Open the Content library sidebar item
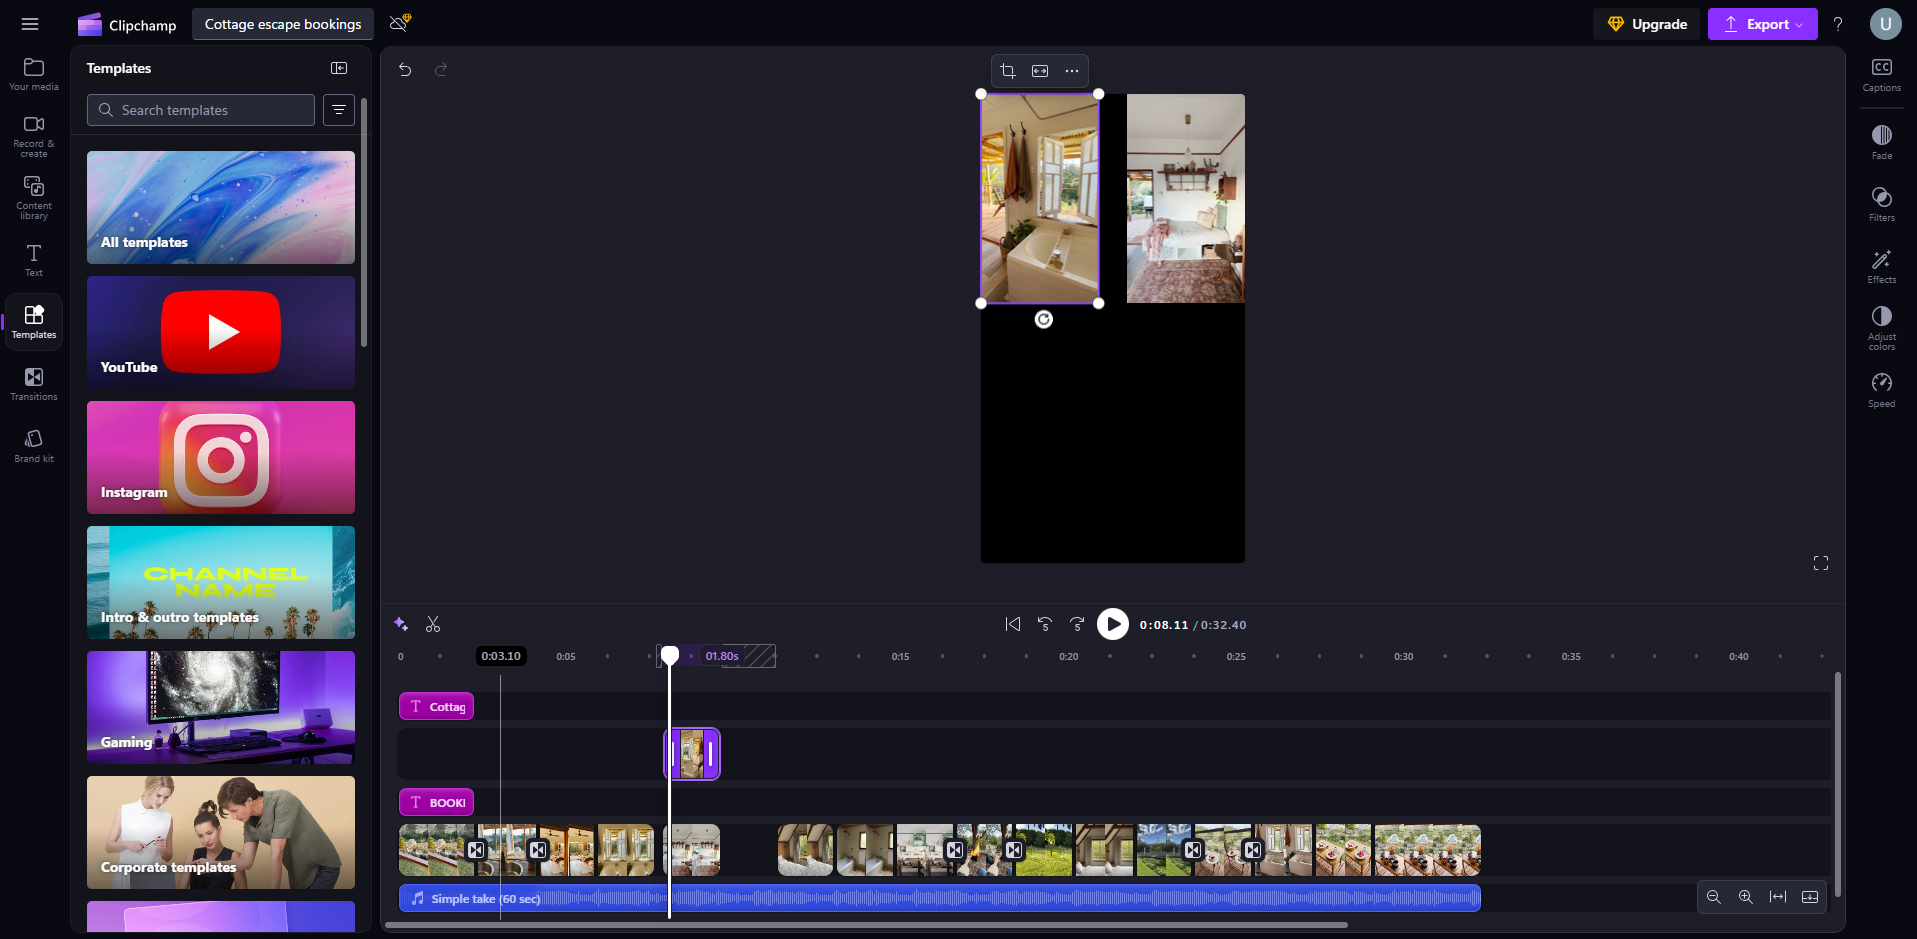The height and width of the screenshot is (939, 1917). (x=33, y=196)
